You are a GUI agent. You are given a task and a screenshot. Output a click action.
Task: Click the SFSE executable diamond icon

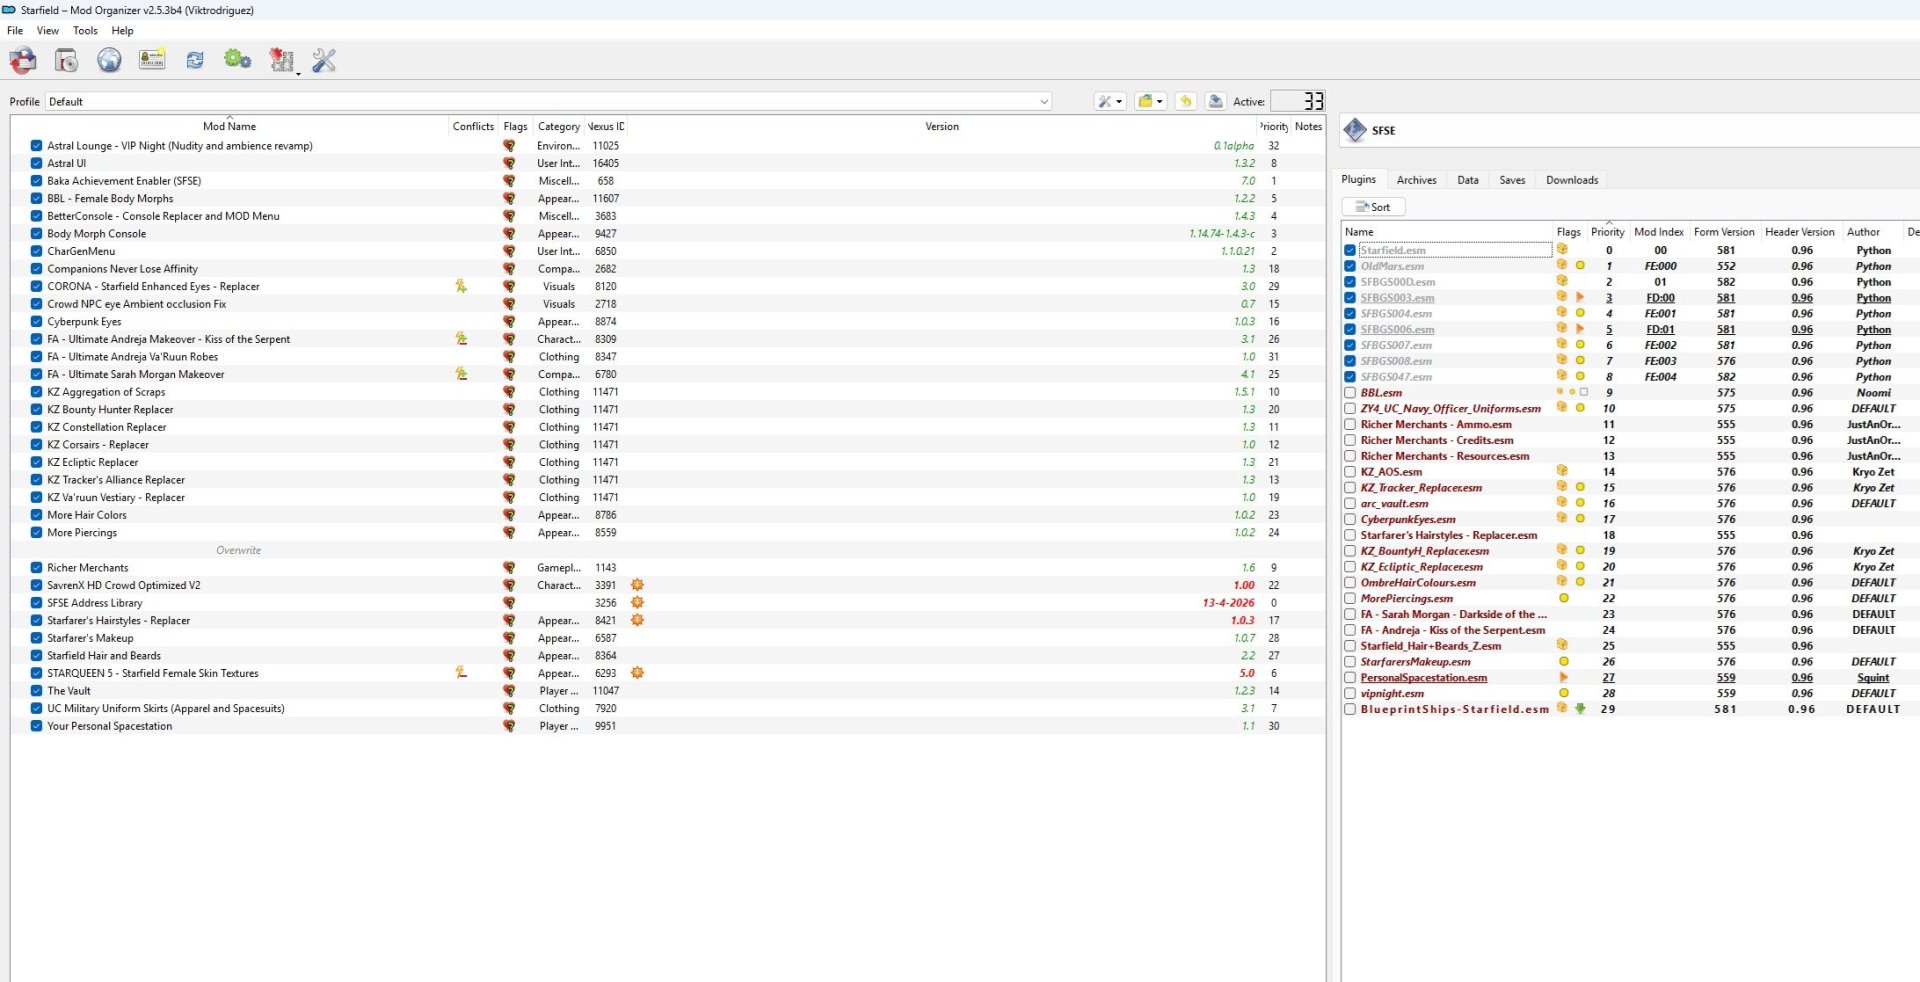[1355, 130]
